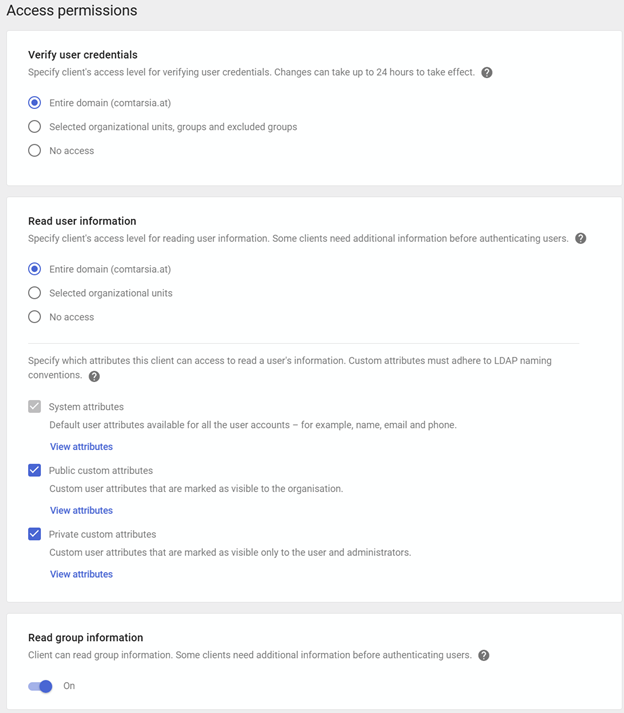Click help icon beside Read user information description
Viewport: 624px width, 713px height.
(x=581, y=239)
